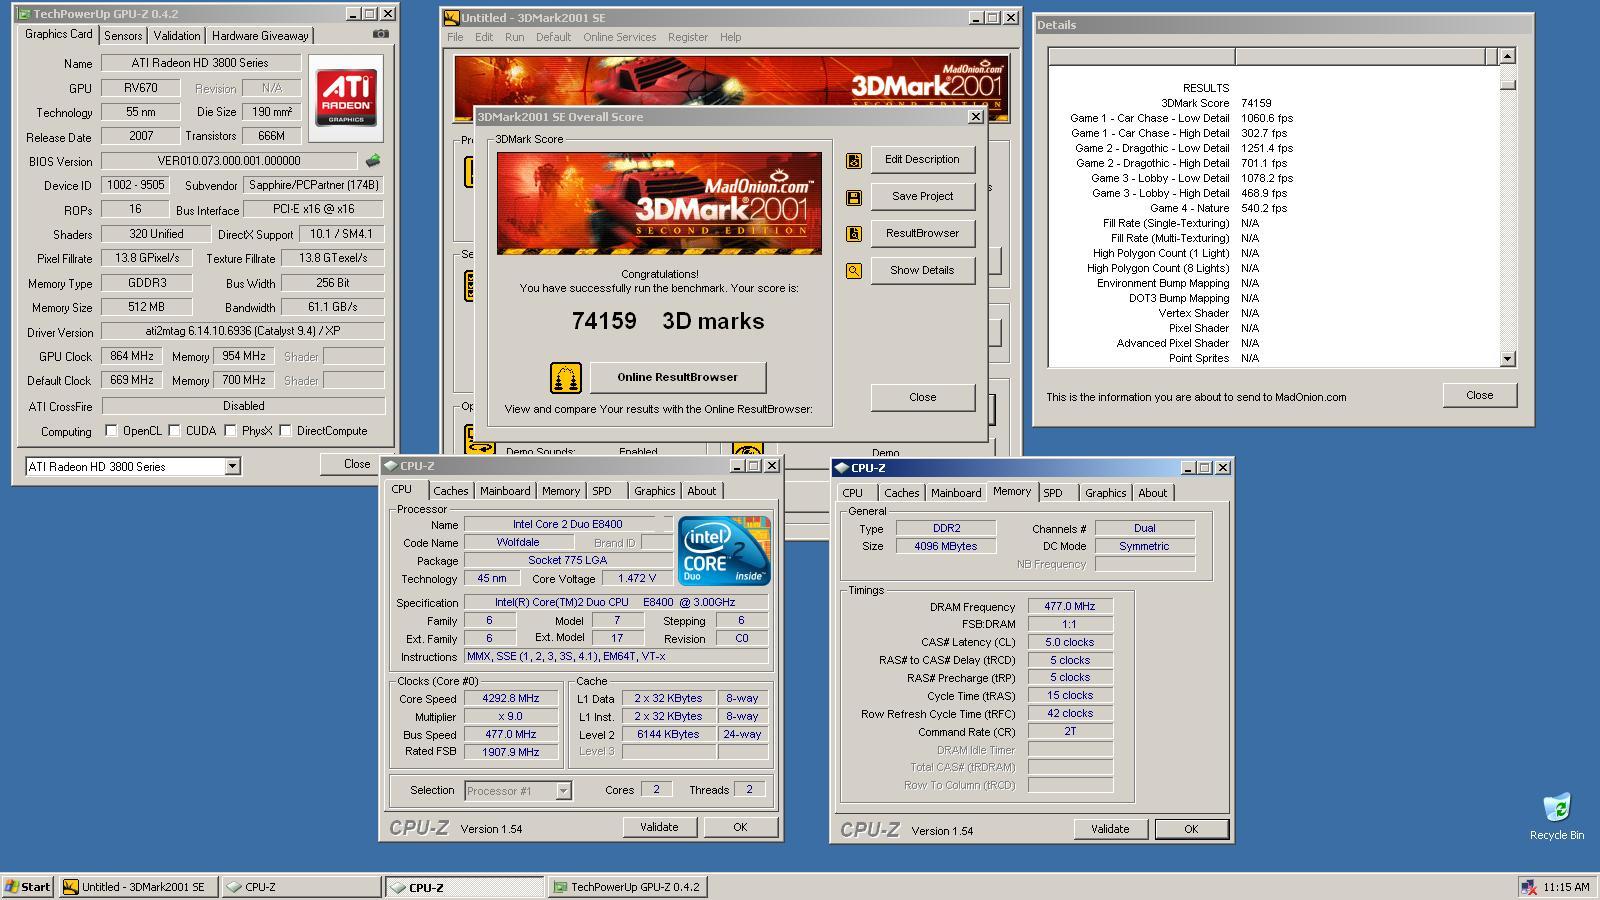
Task: Open Graphics tab in right CPU-Z window
Action: click(x=1105, y=493)
